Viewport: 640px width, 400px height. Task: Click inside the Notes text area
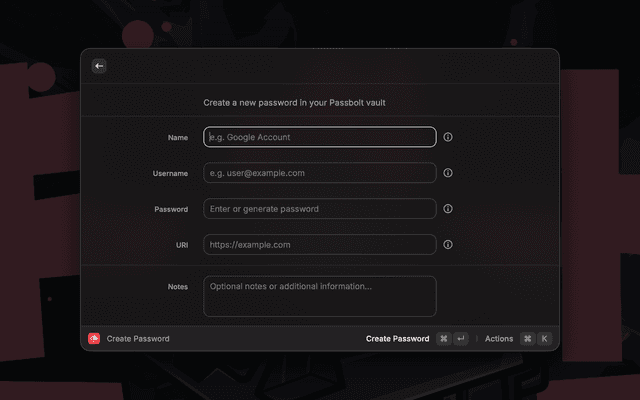(x=320, y=296)
